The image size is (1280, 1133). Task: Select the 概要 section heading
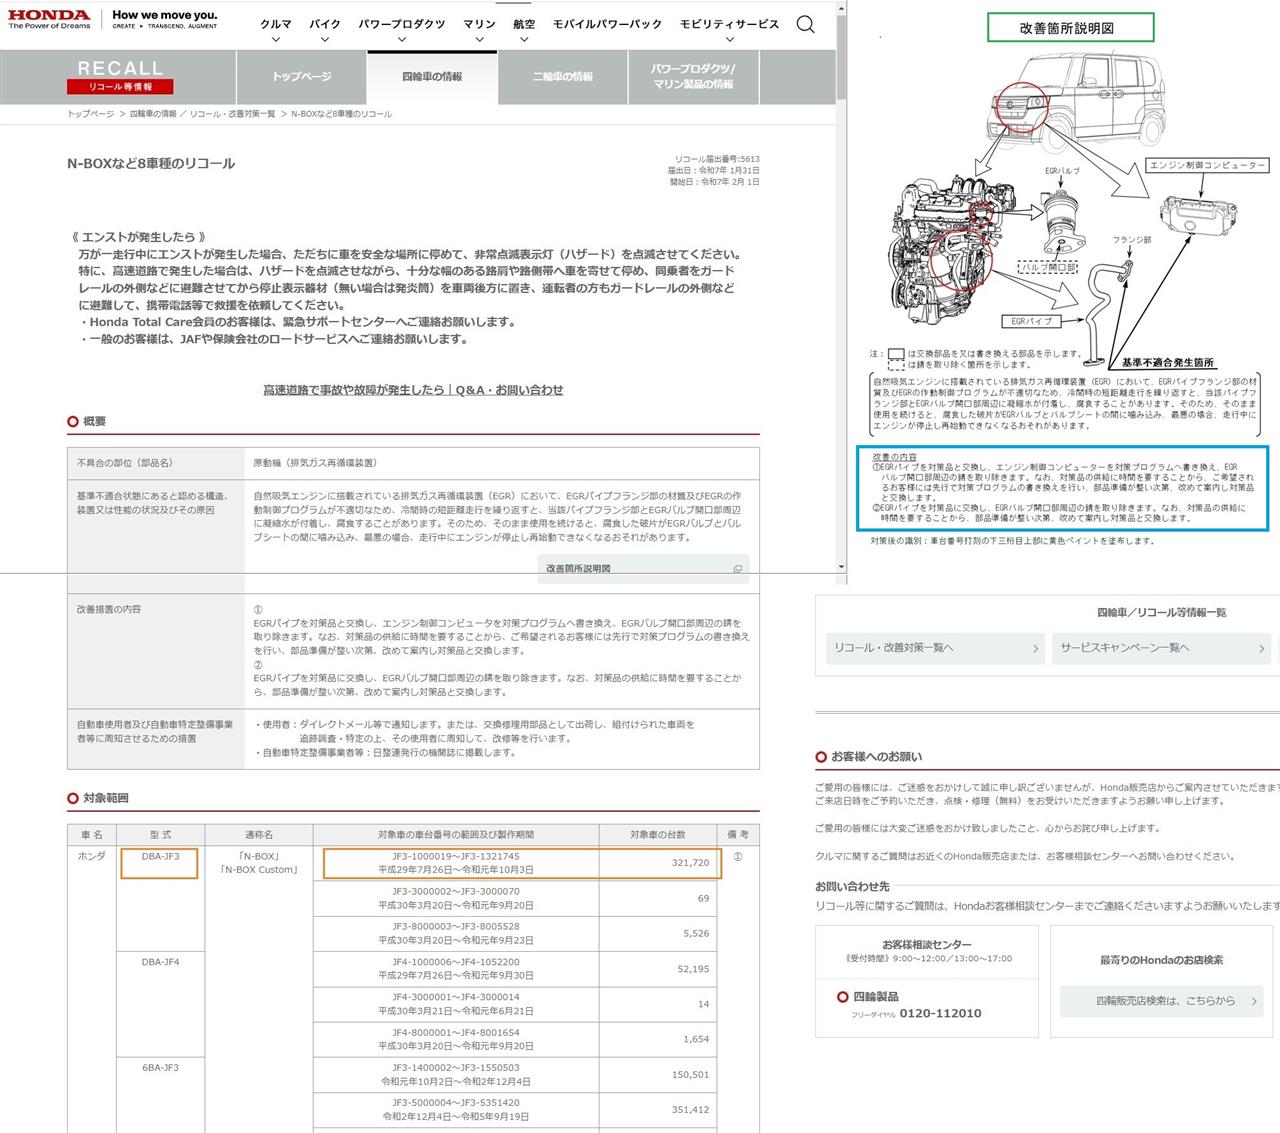pos(94,422)
